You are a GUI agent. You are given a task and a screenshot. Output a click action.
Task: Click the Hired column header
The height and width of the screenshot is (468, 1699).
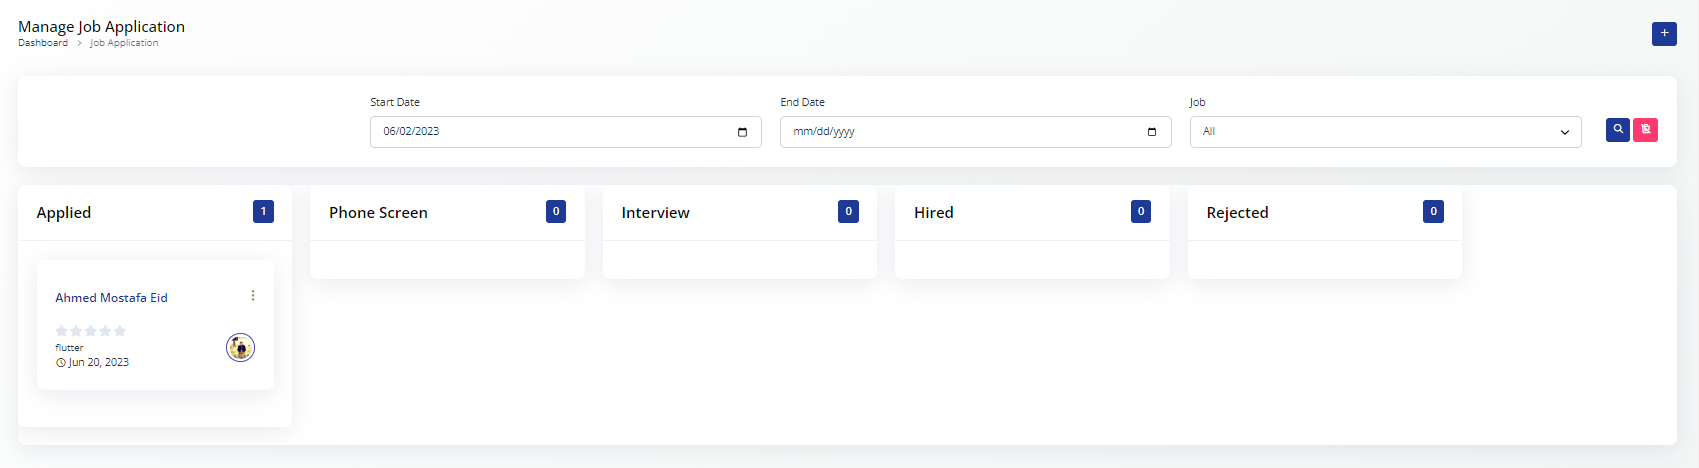pyautogui.click(x=933, y=213)
